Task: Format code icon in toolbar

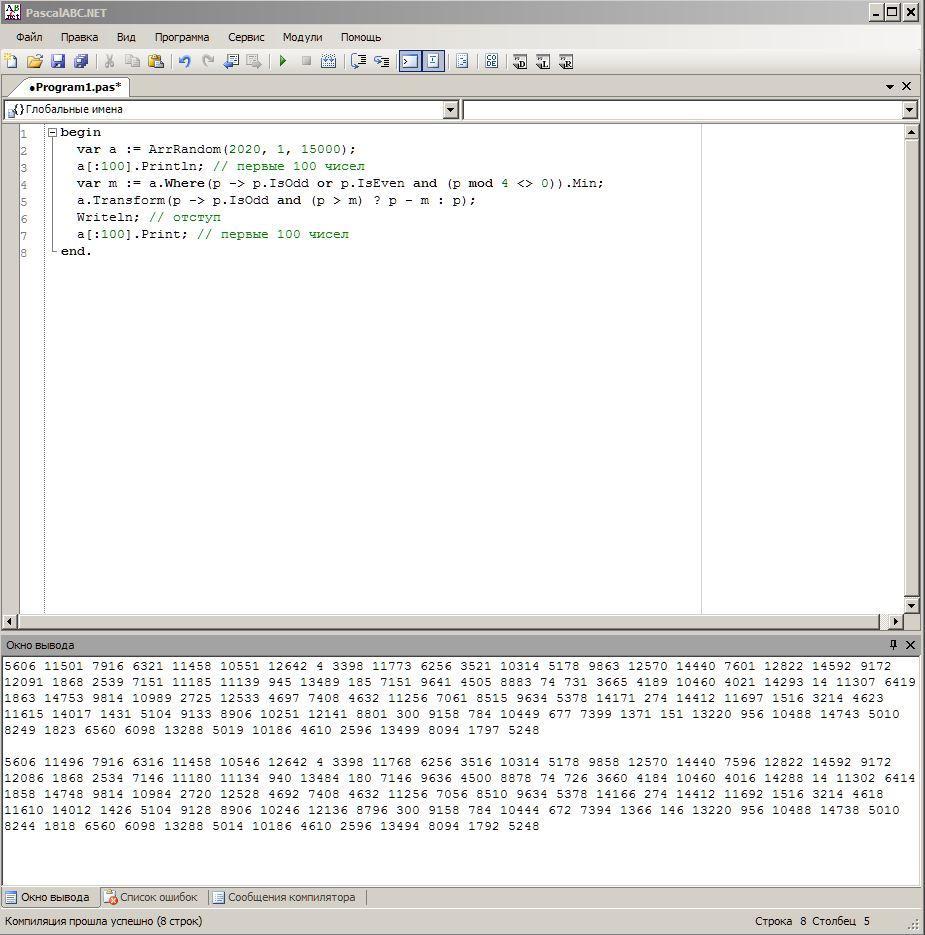Action: pyautogui.click(x=462, y=61)
